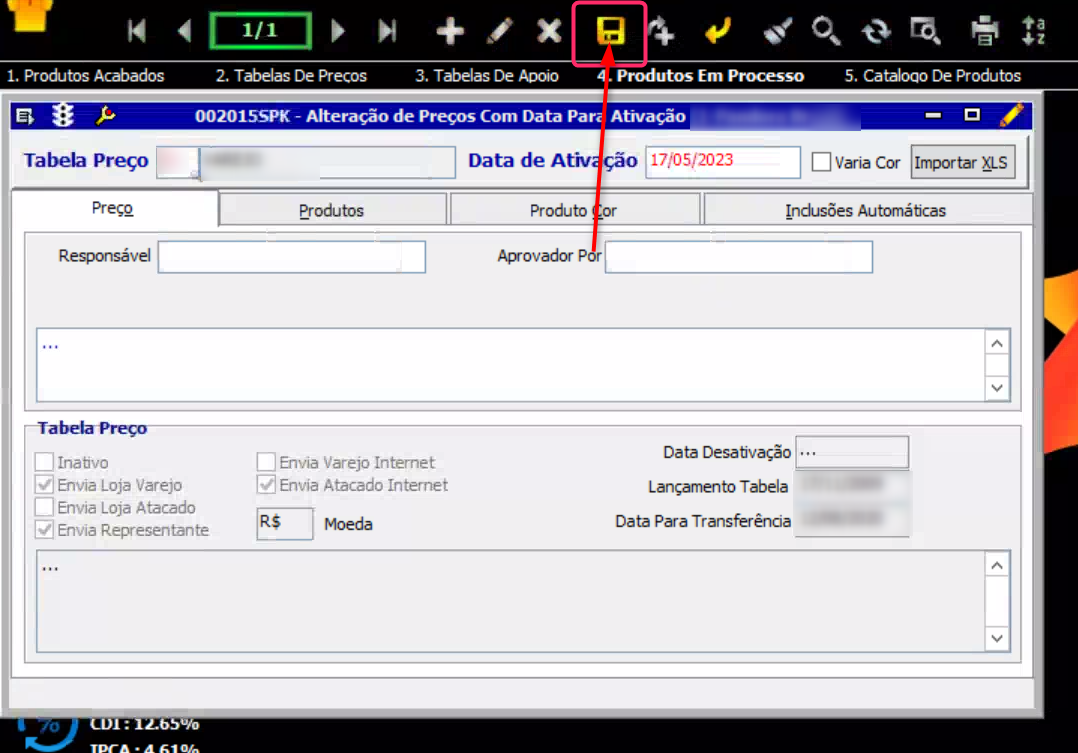
Task: Sort A to Z icon
Action: click(x=1033, y=31)
